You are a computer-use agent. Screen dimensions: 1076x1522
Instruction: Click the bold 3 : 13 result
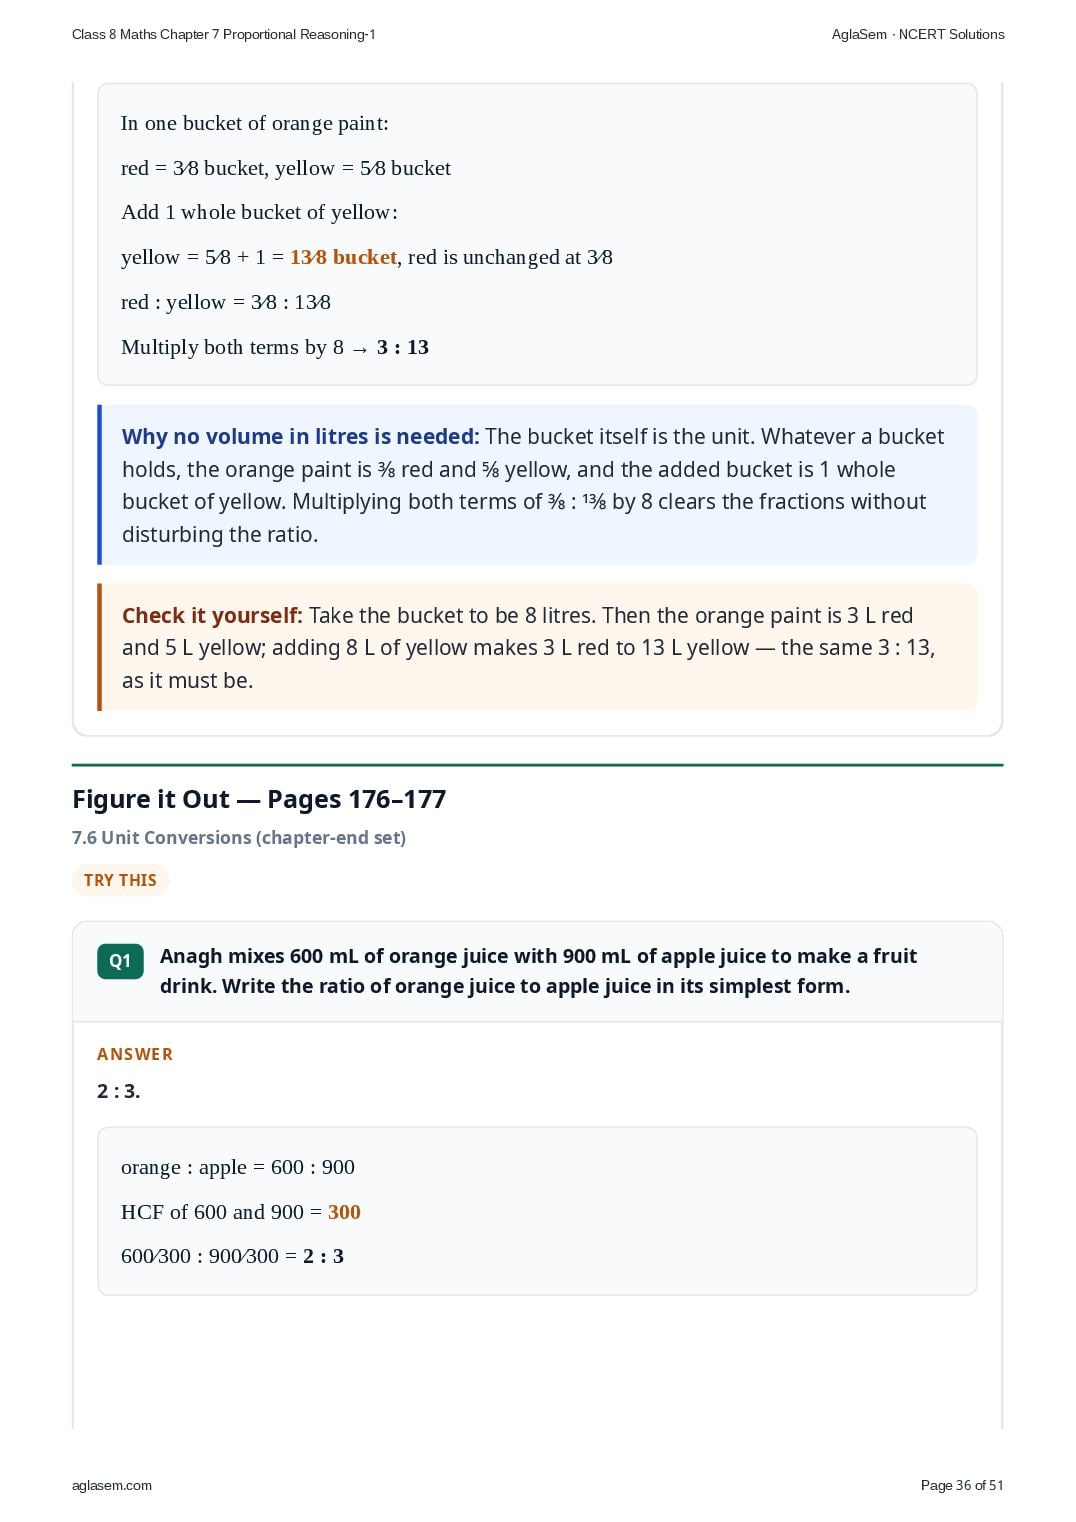tap(403, 347)
